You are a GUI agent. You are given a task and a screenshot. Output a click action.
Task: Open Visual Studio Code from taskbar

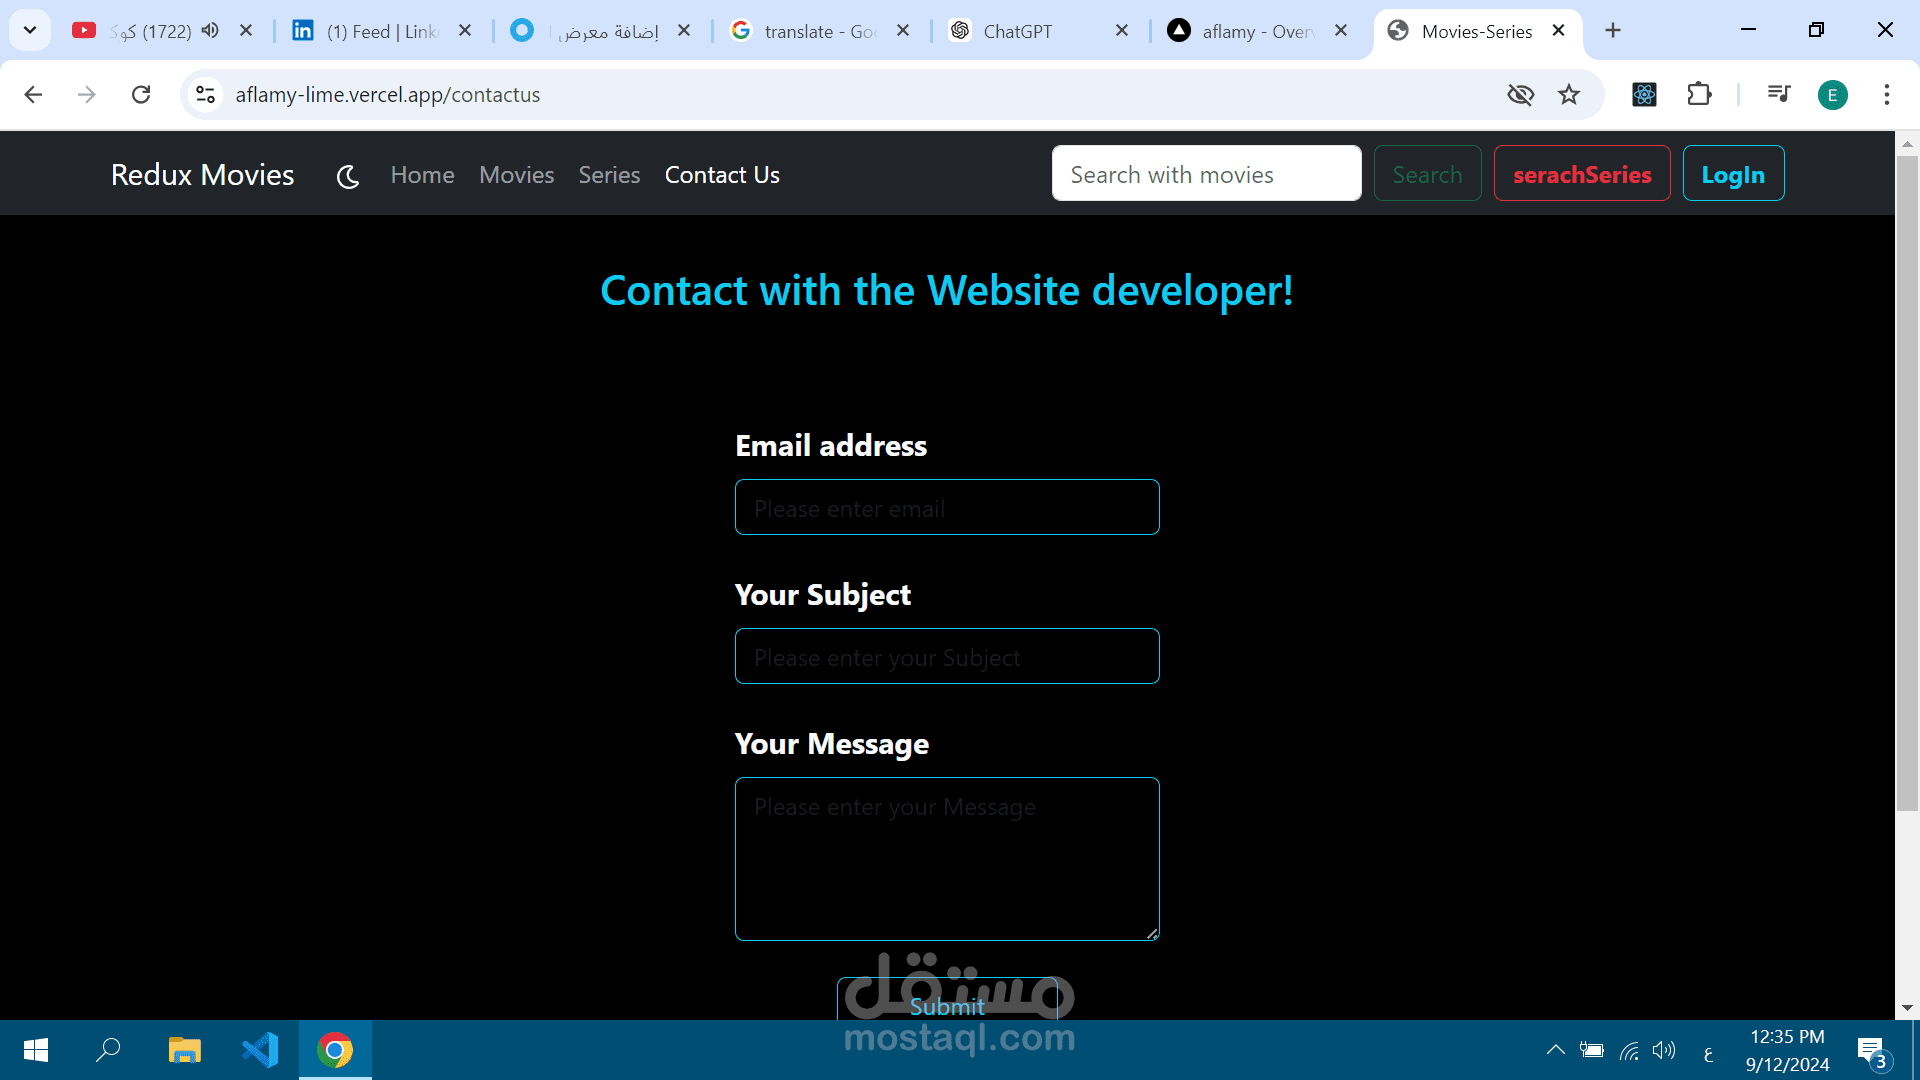click(x=260, y=1050)
